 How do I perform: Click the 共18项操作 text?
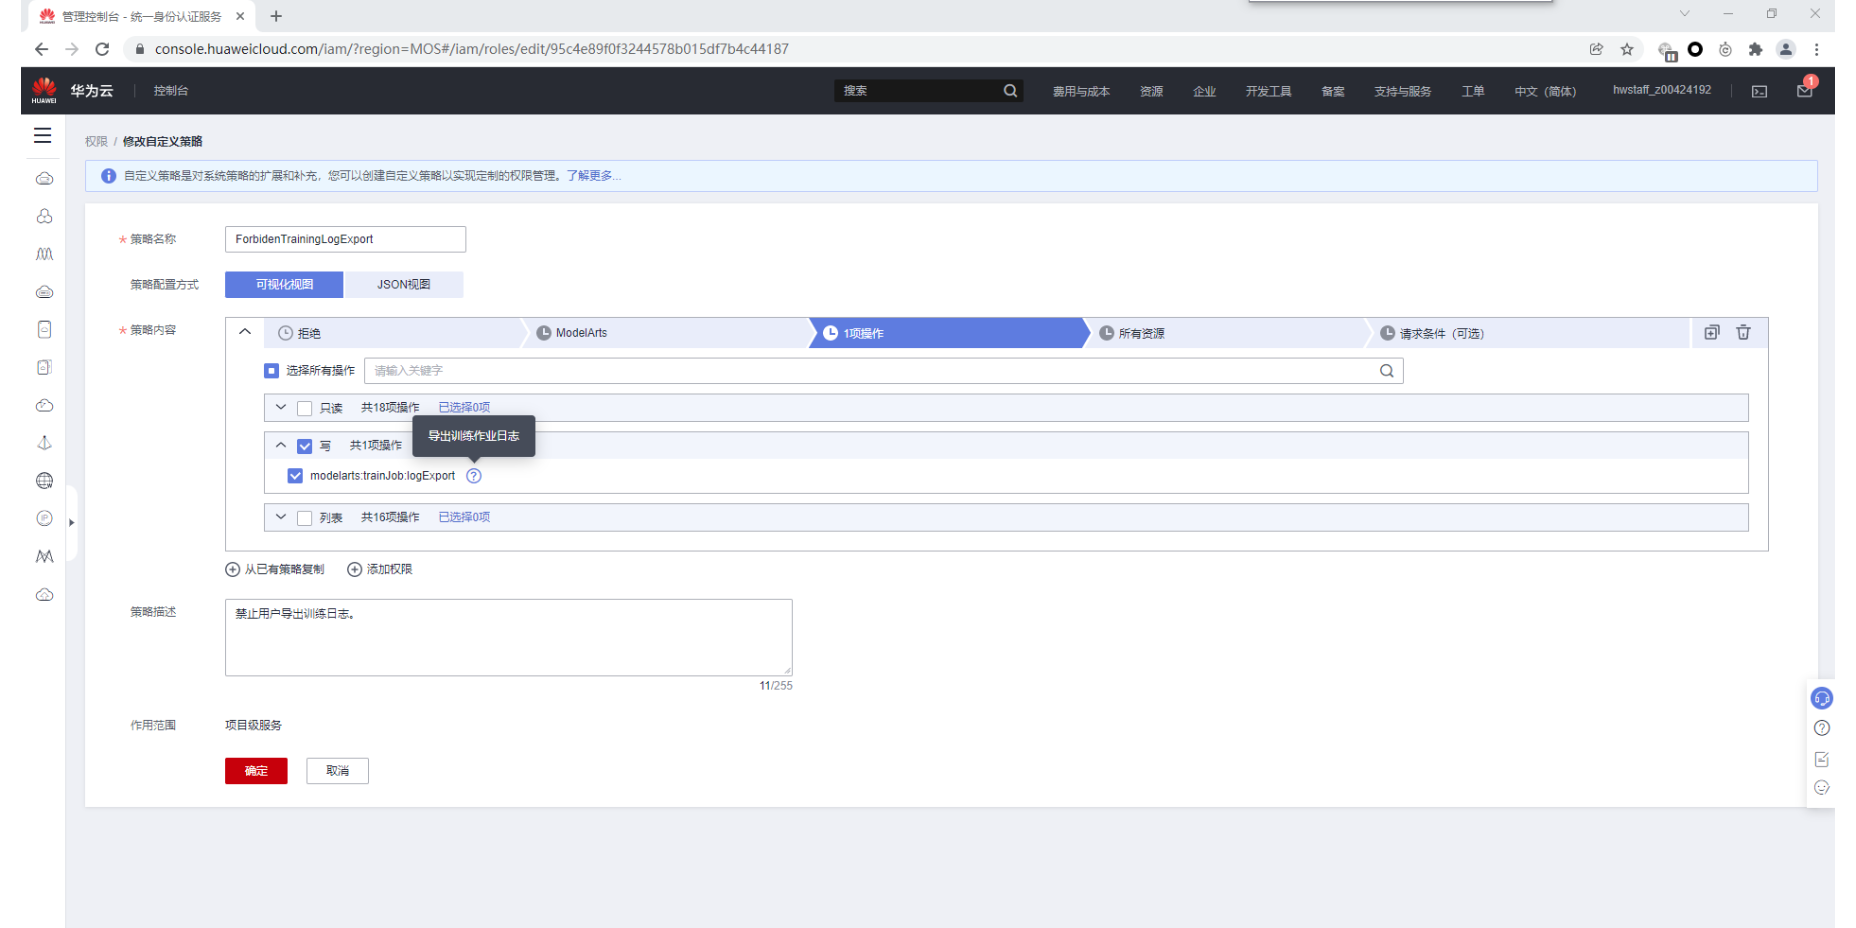(x=390, y=408)
